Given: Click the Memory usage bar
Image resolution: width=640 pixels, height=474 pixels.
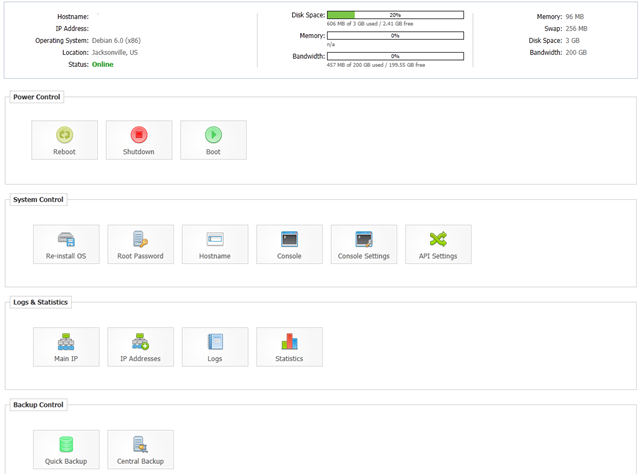Looking at the screenshot, I should click(x=395, y=36).
